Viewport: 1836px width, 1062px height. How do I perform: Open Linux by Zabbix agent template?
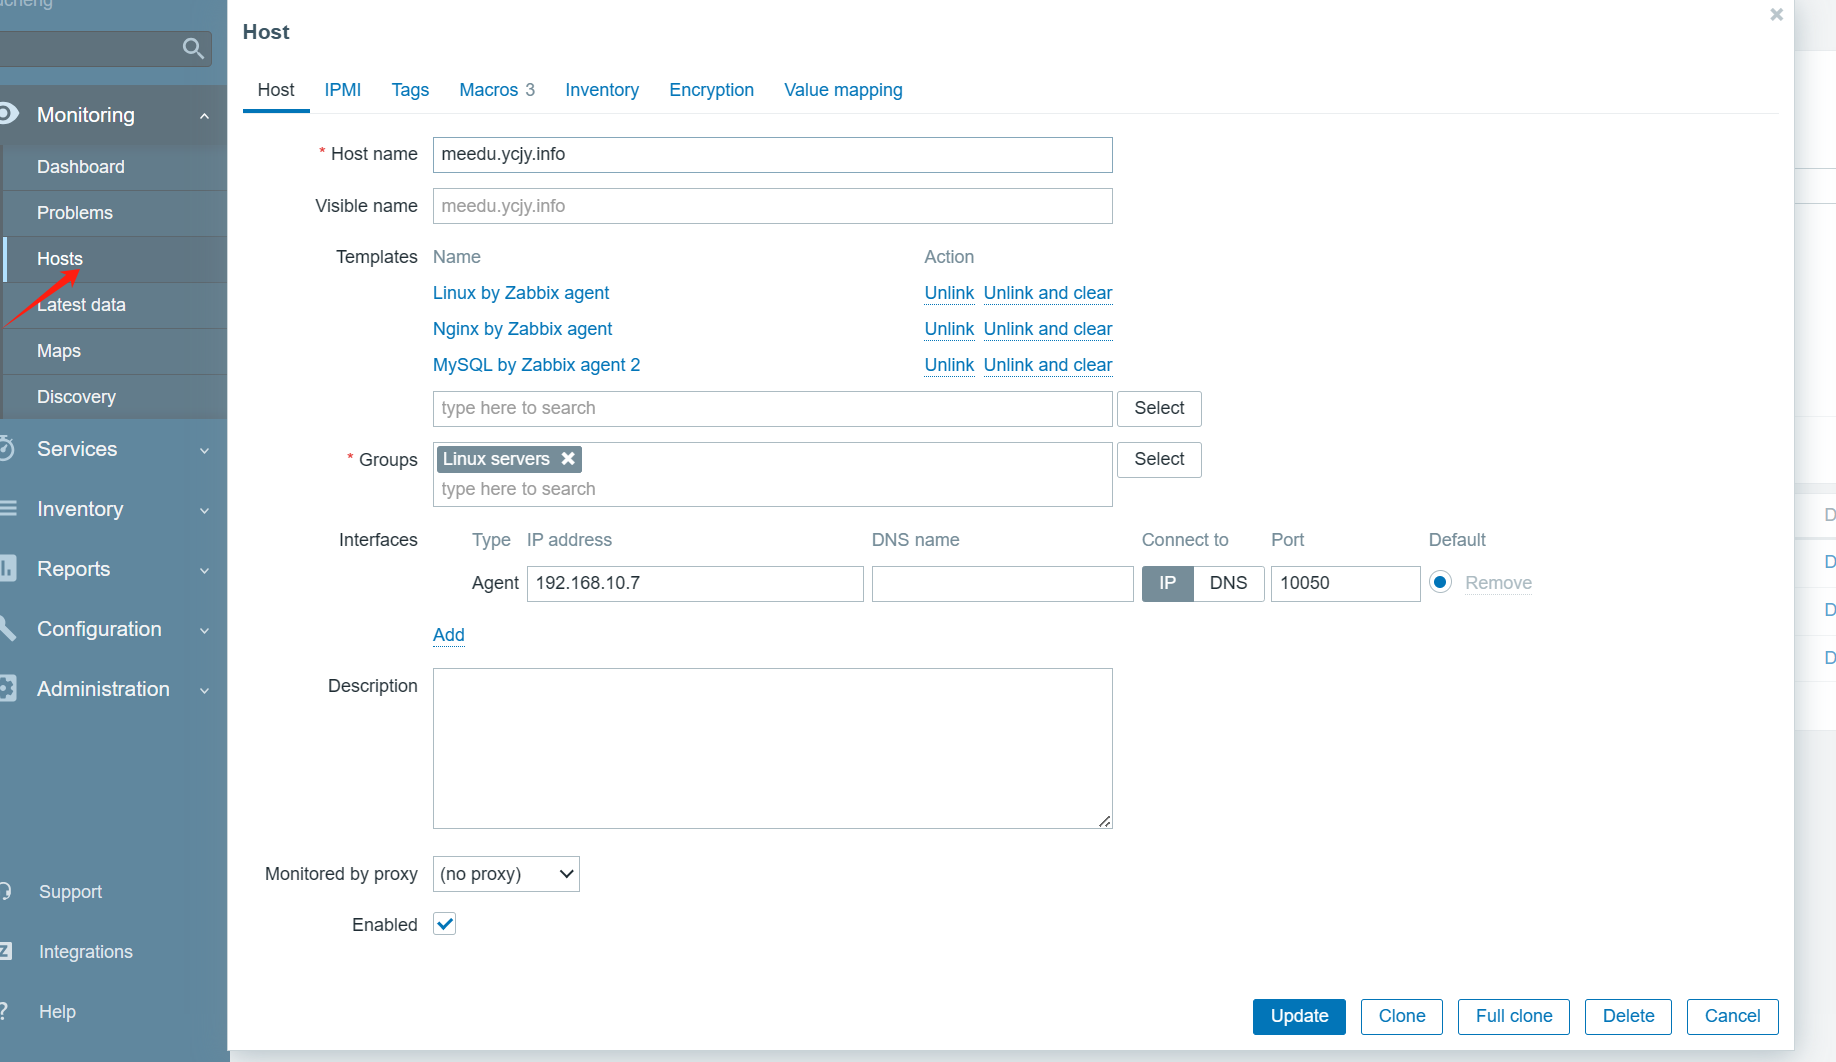coord(521,293)
